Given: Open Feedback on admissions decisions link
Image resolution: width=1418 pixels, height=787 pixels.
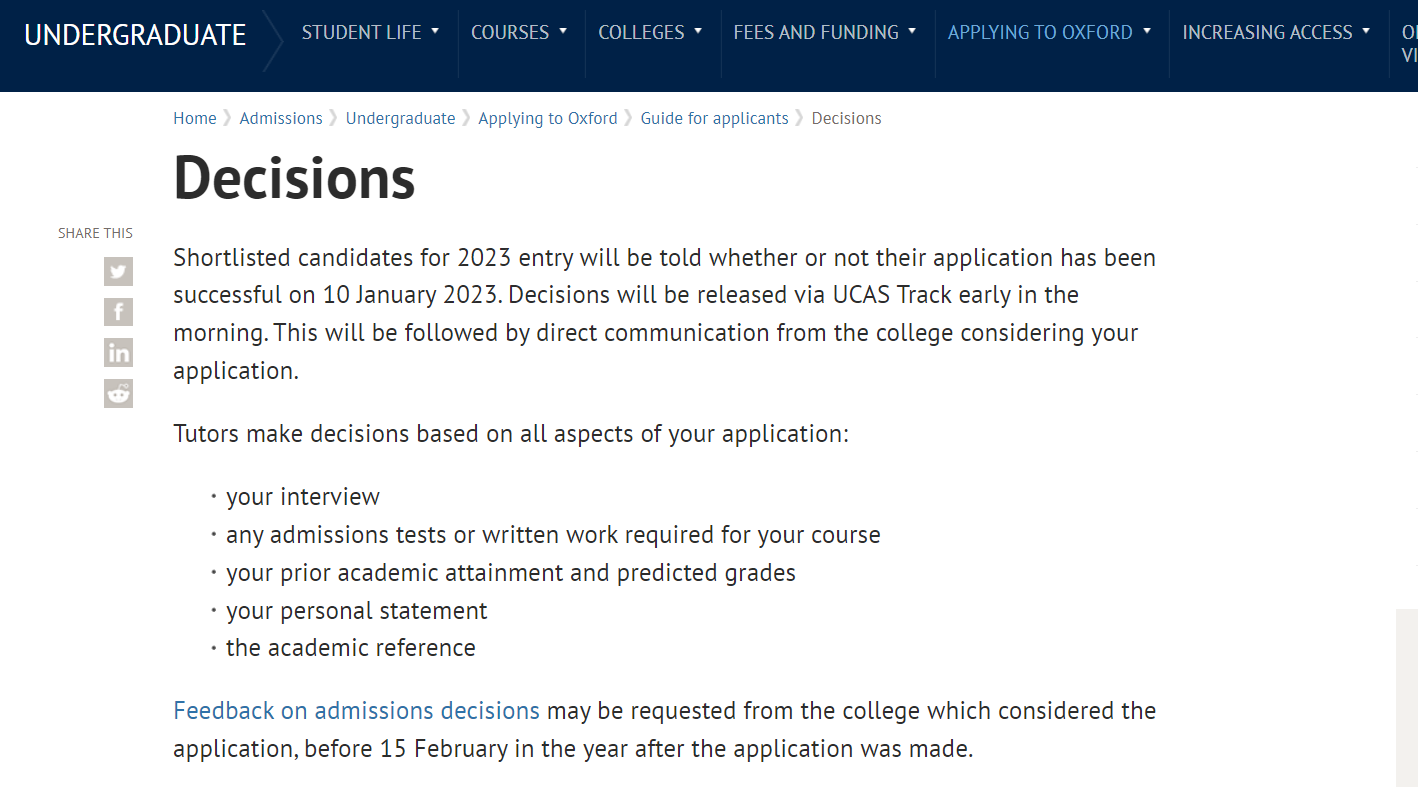Looking at the screenshot, I should (356, 711).
